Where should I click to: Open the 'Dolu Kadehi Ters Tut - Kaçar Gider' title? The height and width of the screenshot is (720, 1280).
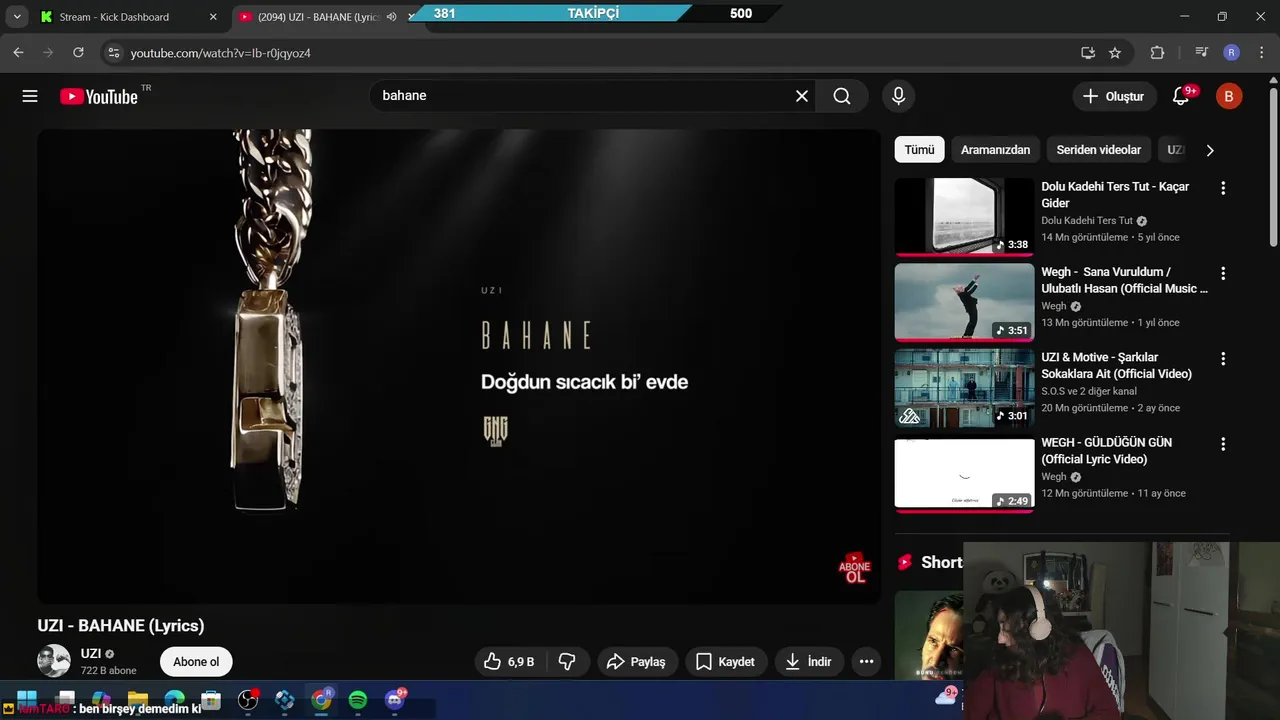coord(1115,195)
